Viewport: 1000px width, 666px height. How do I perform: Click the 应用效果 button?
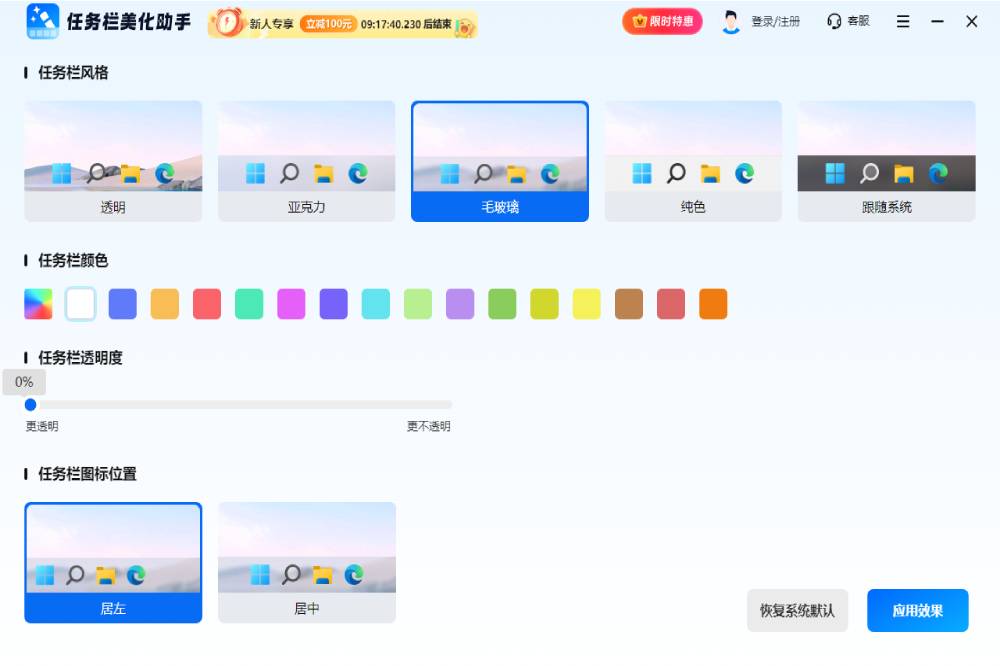click(917, 610)
